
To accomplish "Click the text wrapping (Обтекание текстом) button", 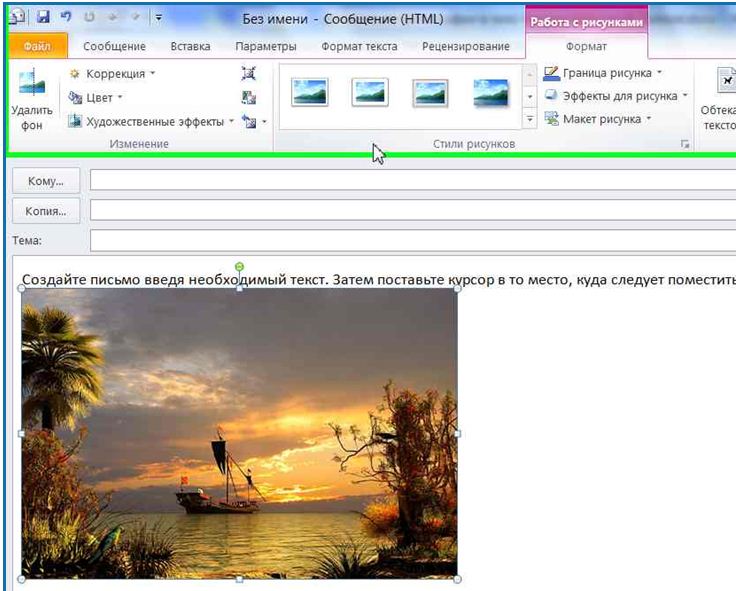I will pos(717,100).
